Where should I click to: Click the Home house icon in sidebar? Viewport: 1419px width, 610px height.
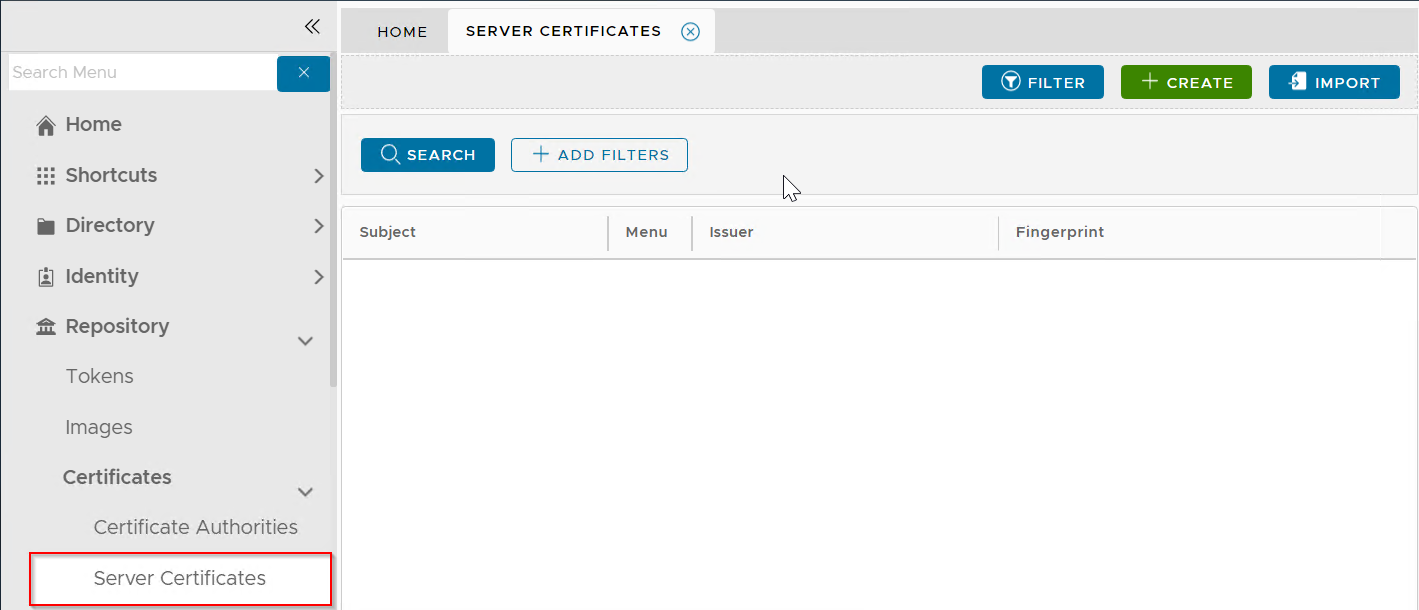pyautogui.click(x=45, y=125)
